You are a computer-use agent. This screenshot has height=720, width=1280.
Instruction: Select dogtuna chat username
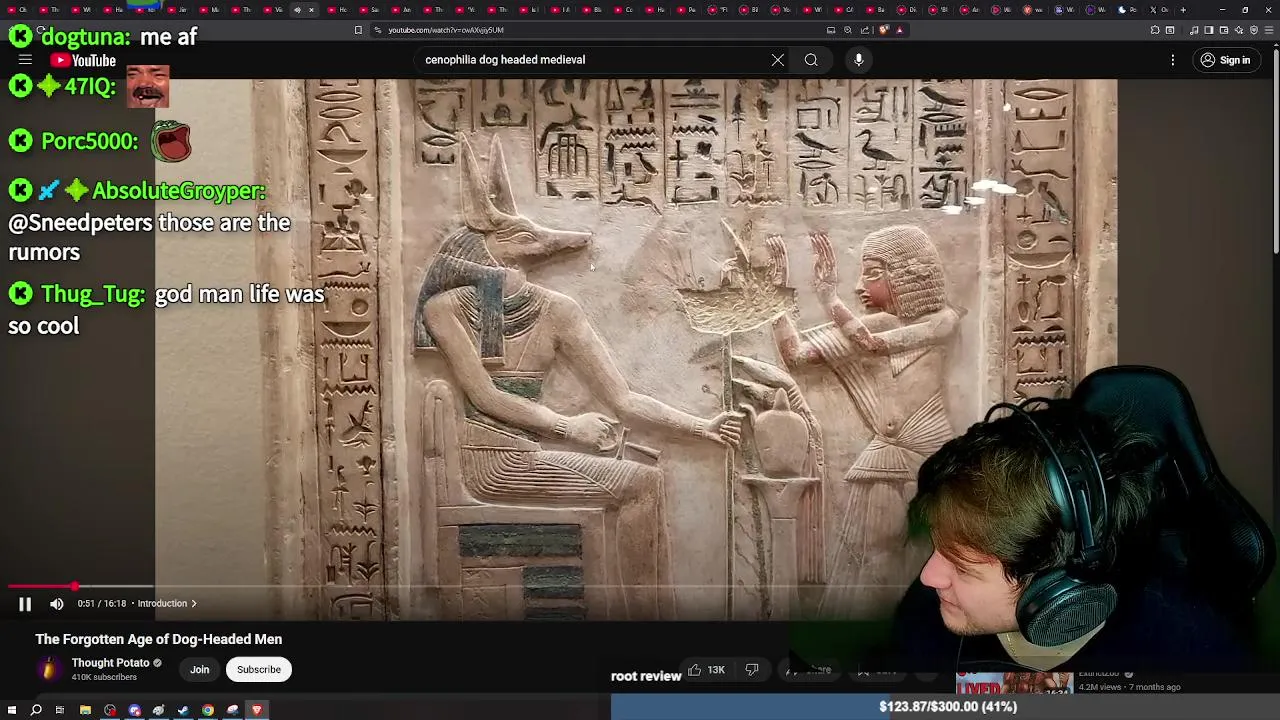(86, 37)
